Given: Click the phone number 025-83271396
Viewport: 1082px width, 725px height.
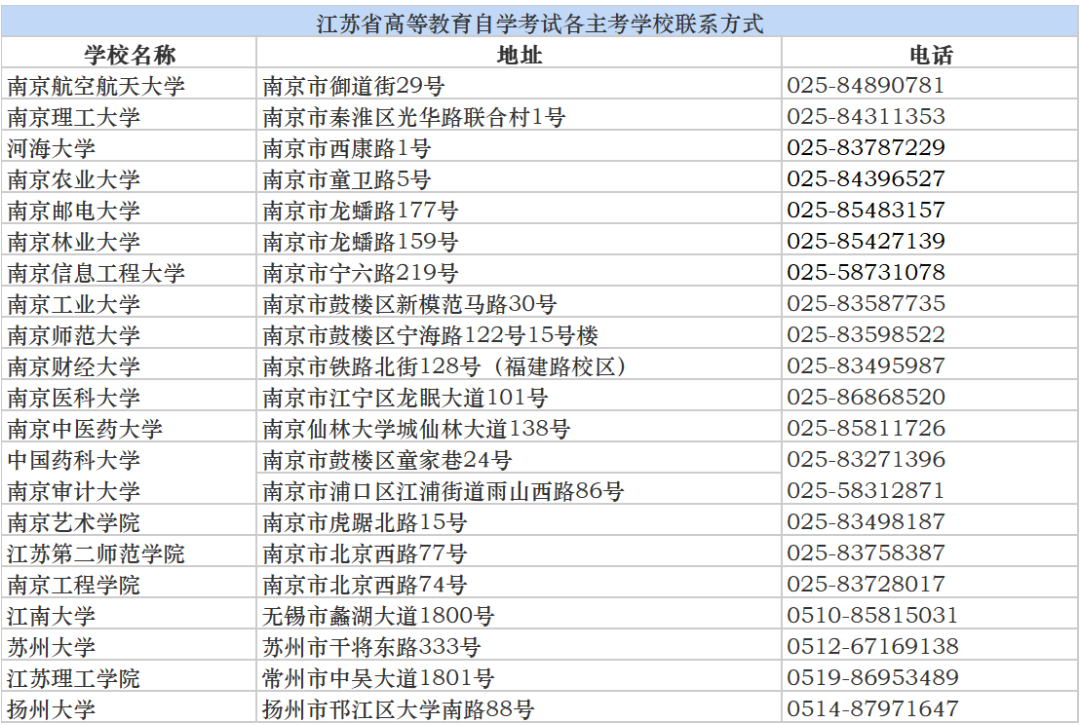Looking at the screenshot, I should 865,459.
